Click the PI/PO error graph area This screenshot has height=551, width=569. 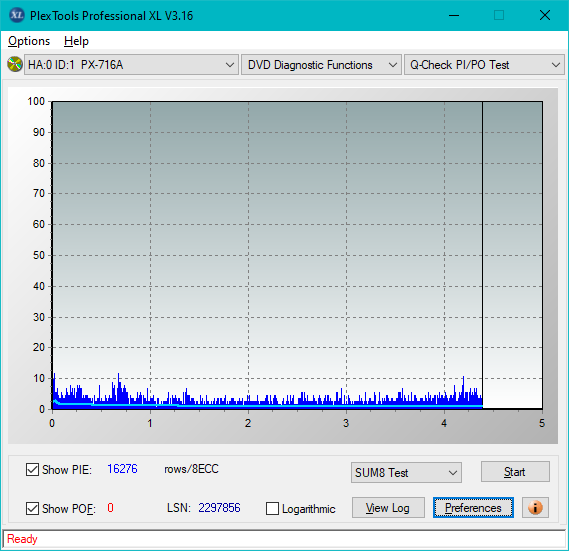click(x=297, y=255)
